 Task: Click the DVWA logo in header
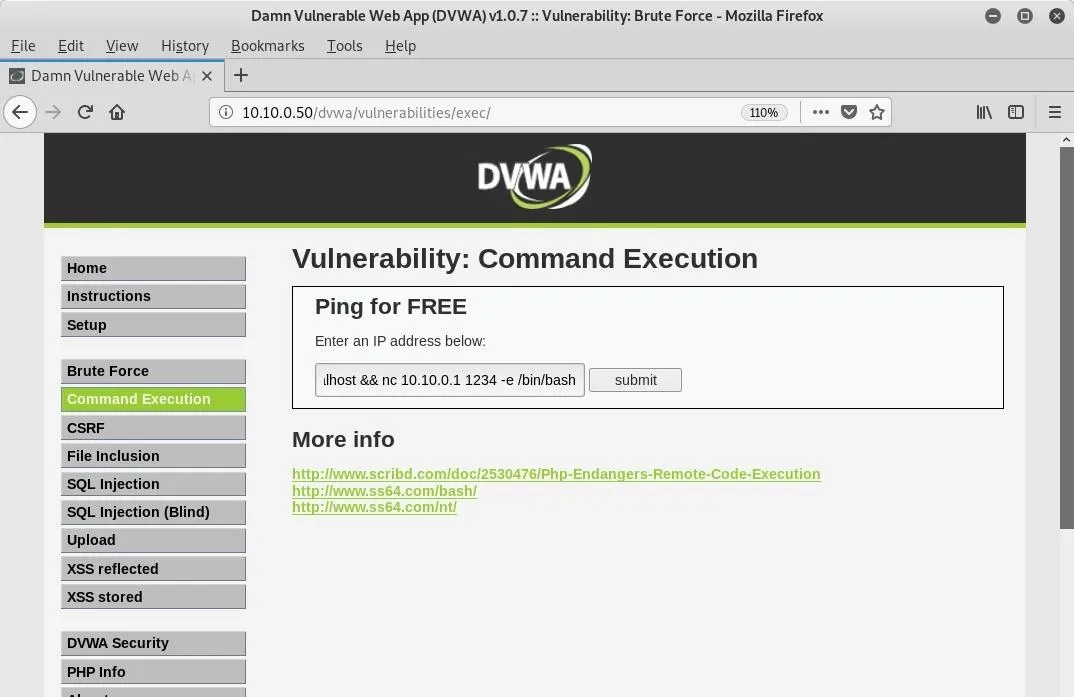click(x=534, y=177)
